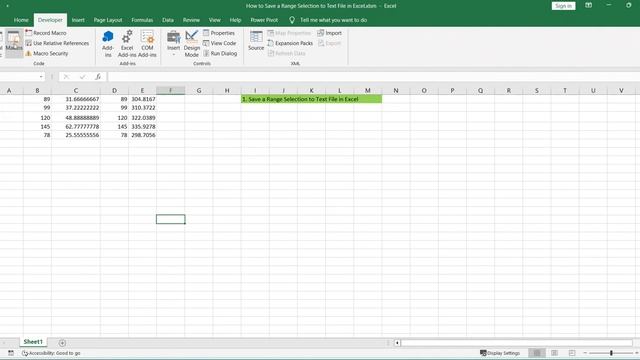The width and height of the screenshot is (640, 360).
Task: Click View Code
Action: click(220, 43)
